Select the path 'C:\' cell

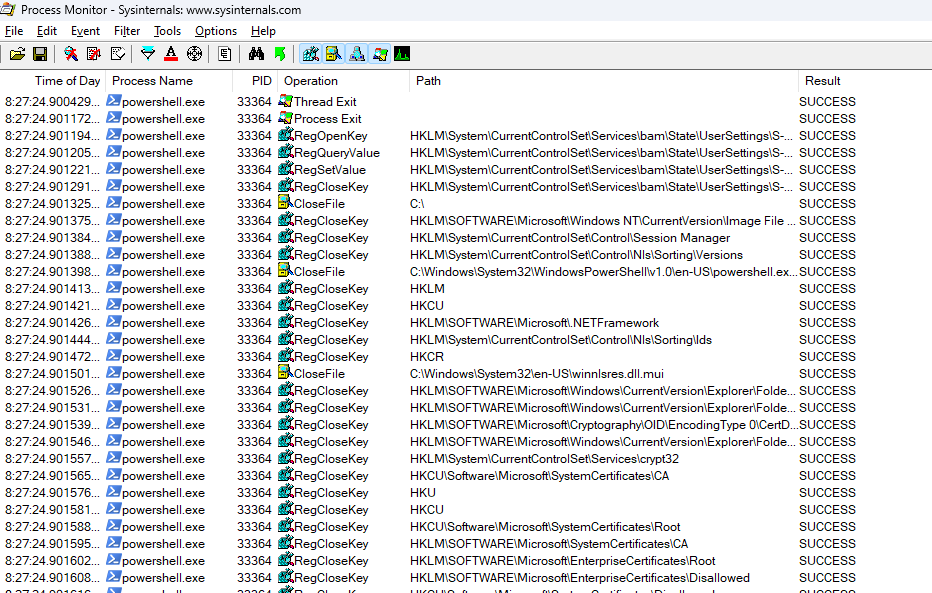(x=417, y=204)
